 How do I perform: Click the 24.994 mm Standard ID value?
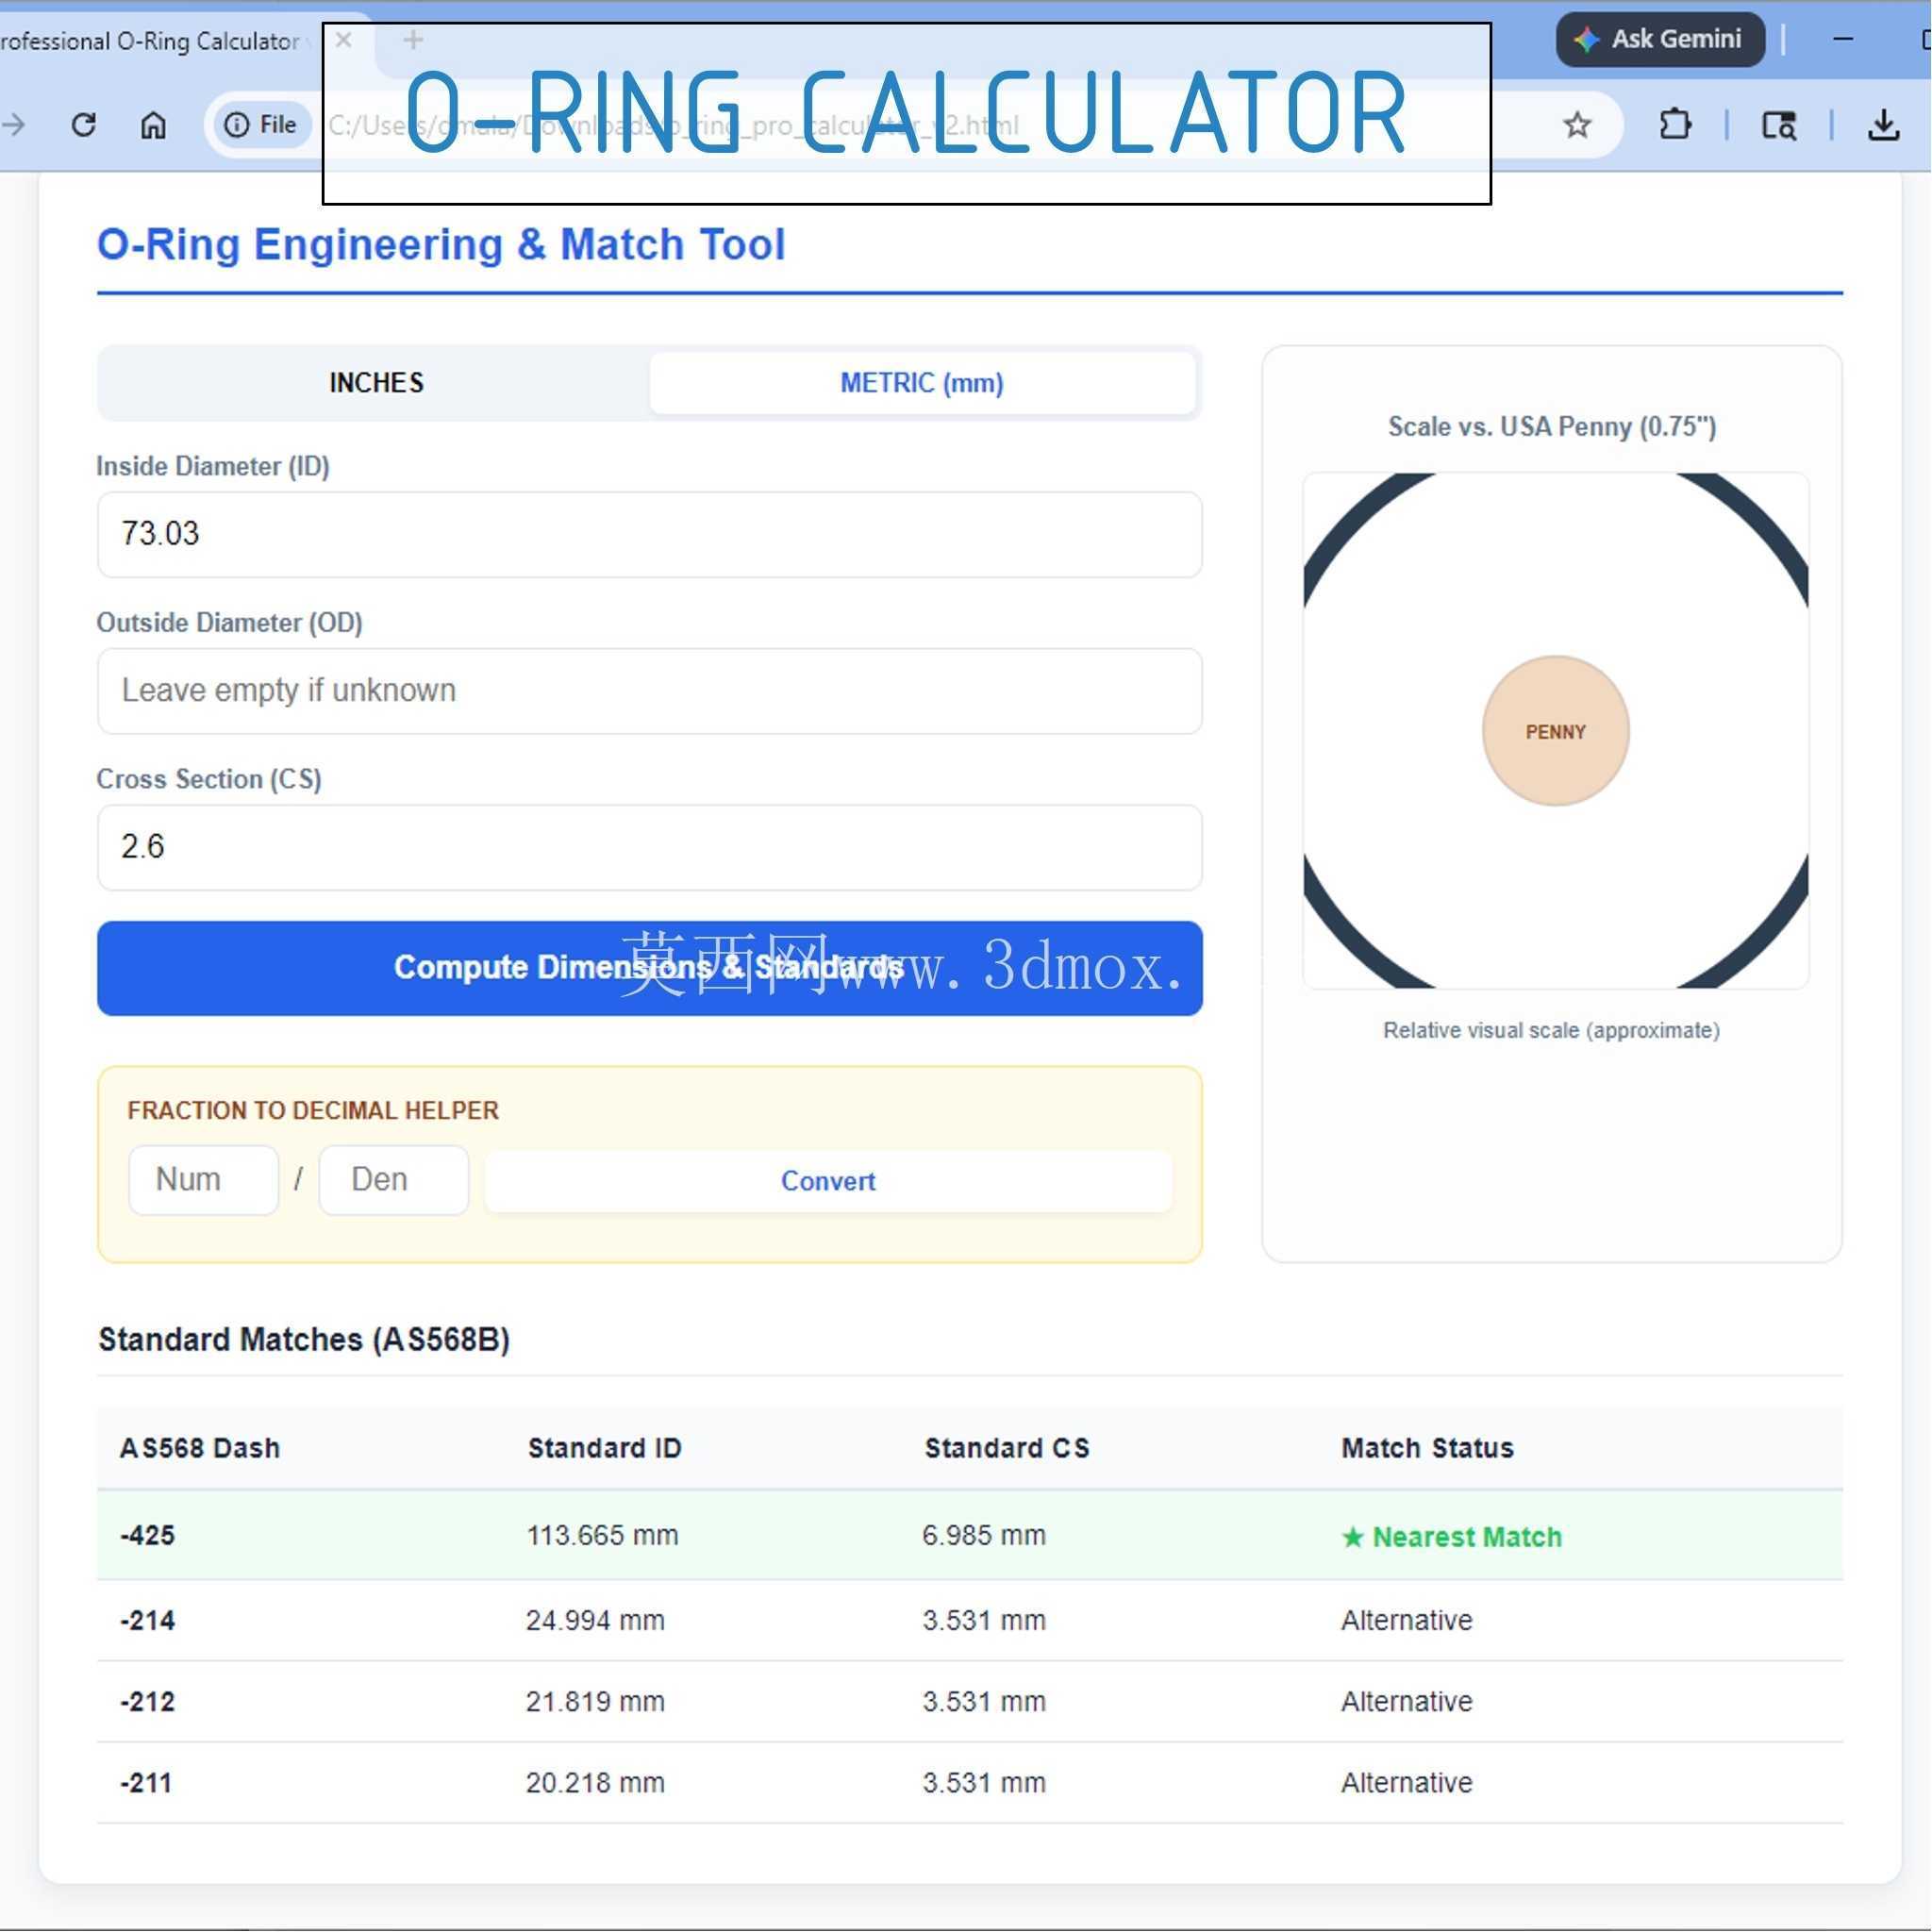(x=595, y=1620)
